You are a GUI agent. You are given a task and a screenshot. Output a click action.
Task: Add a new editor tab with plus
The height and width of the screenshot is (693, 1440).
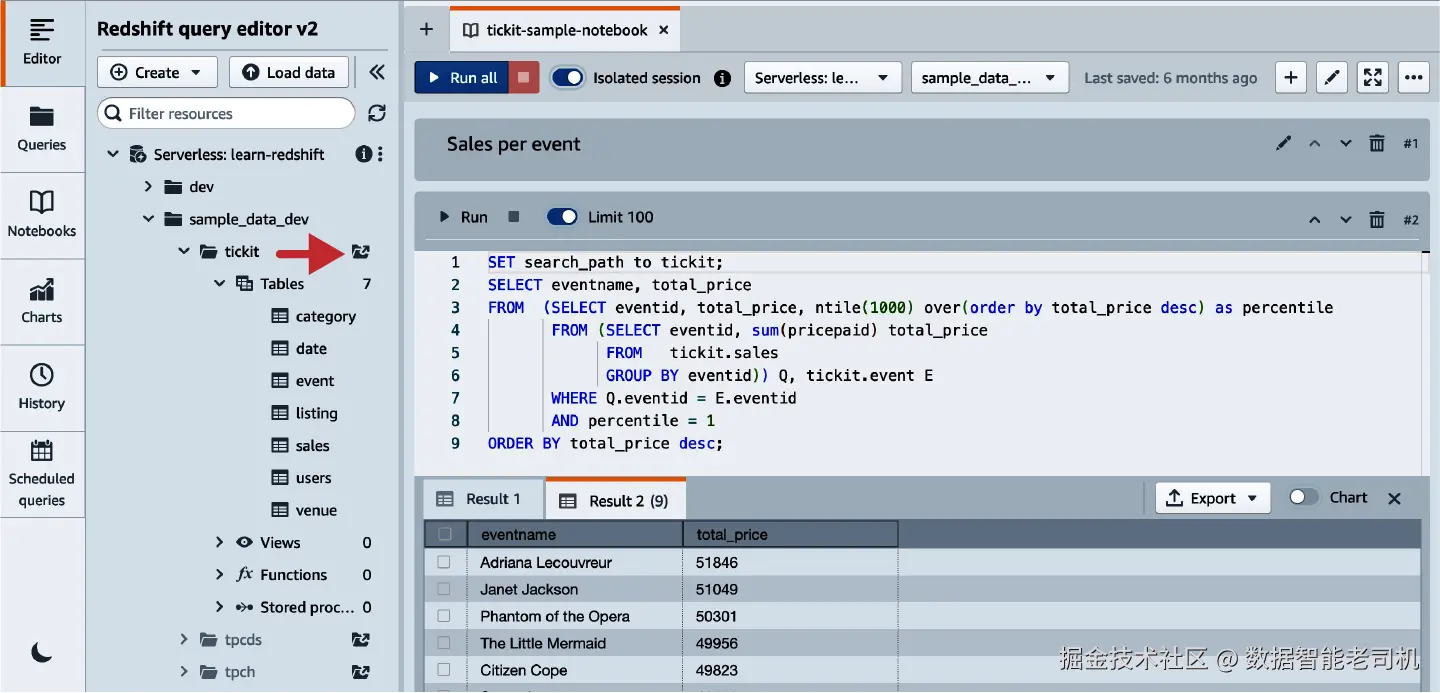(x=426, y=29)
